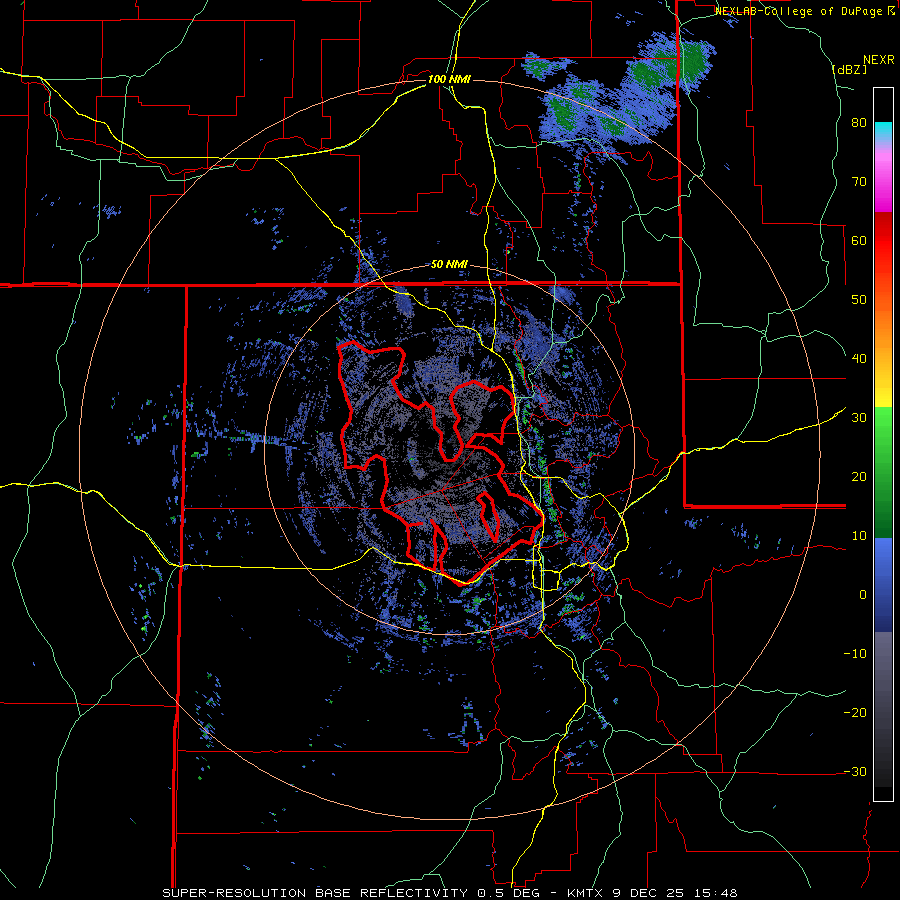
Task: Click the 60 value on the dBZ scale
Action: 859,240
